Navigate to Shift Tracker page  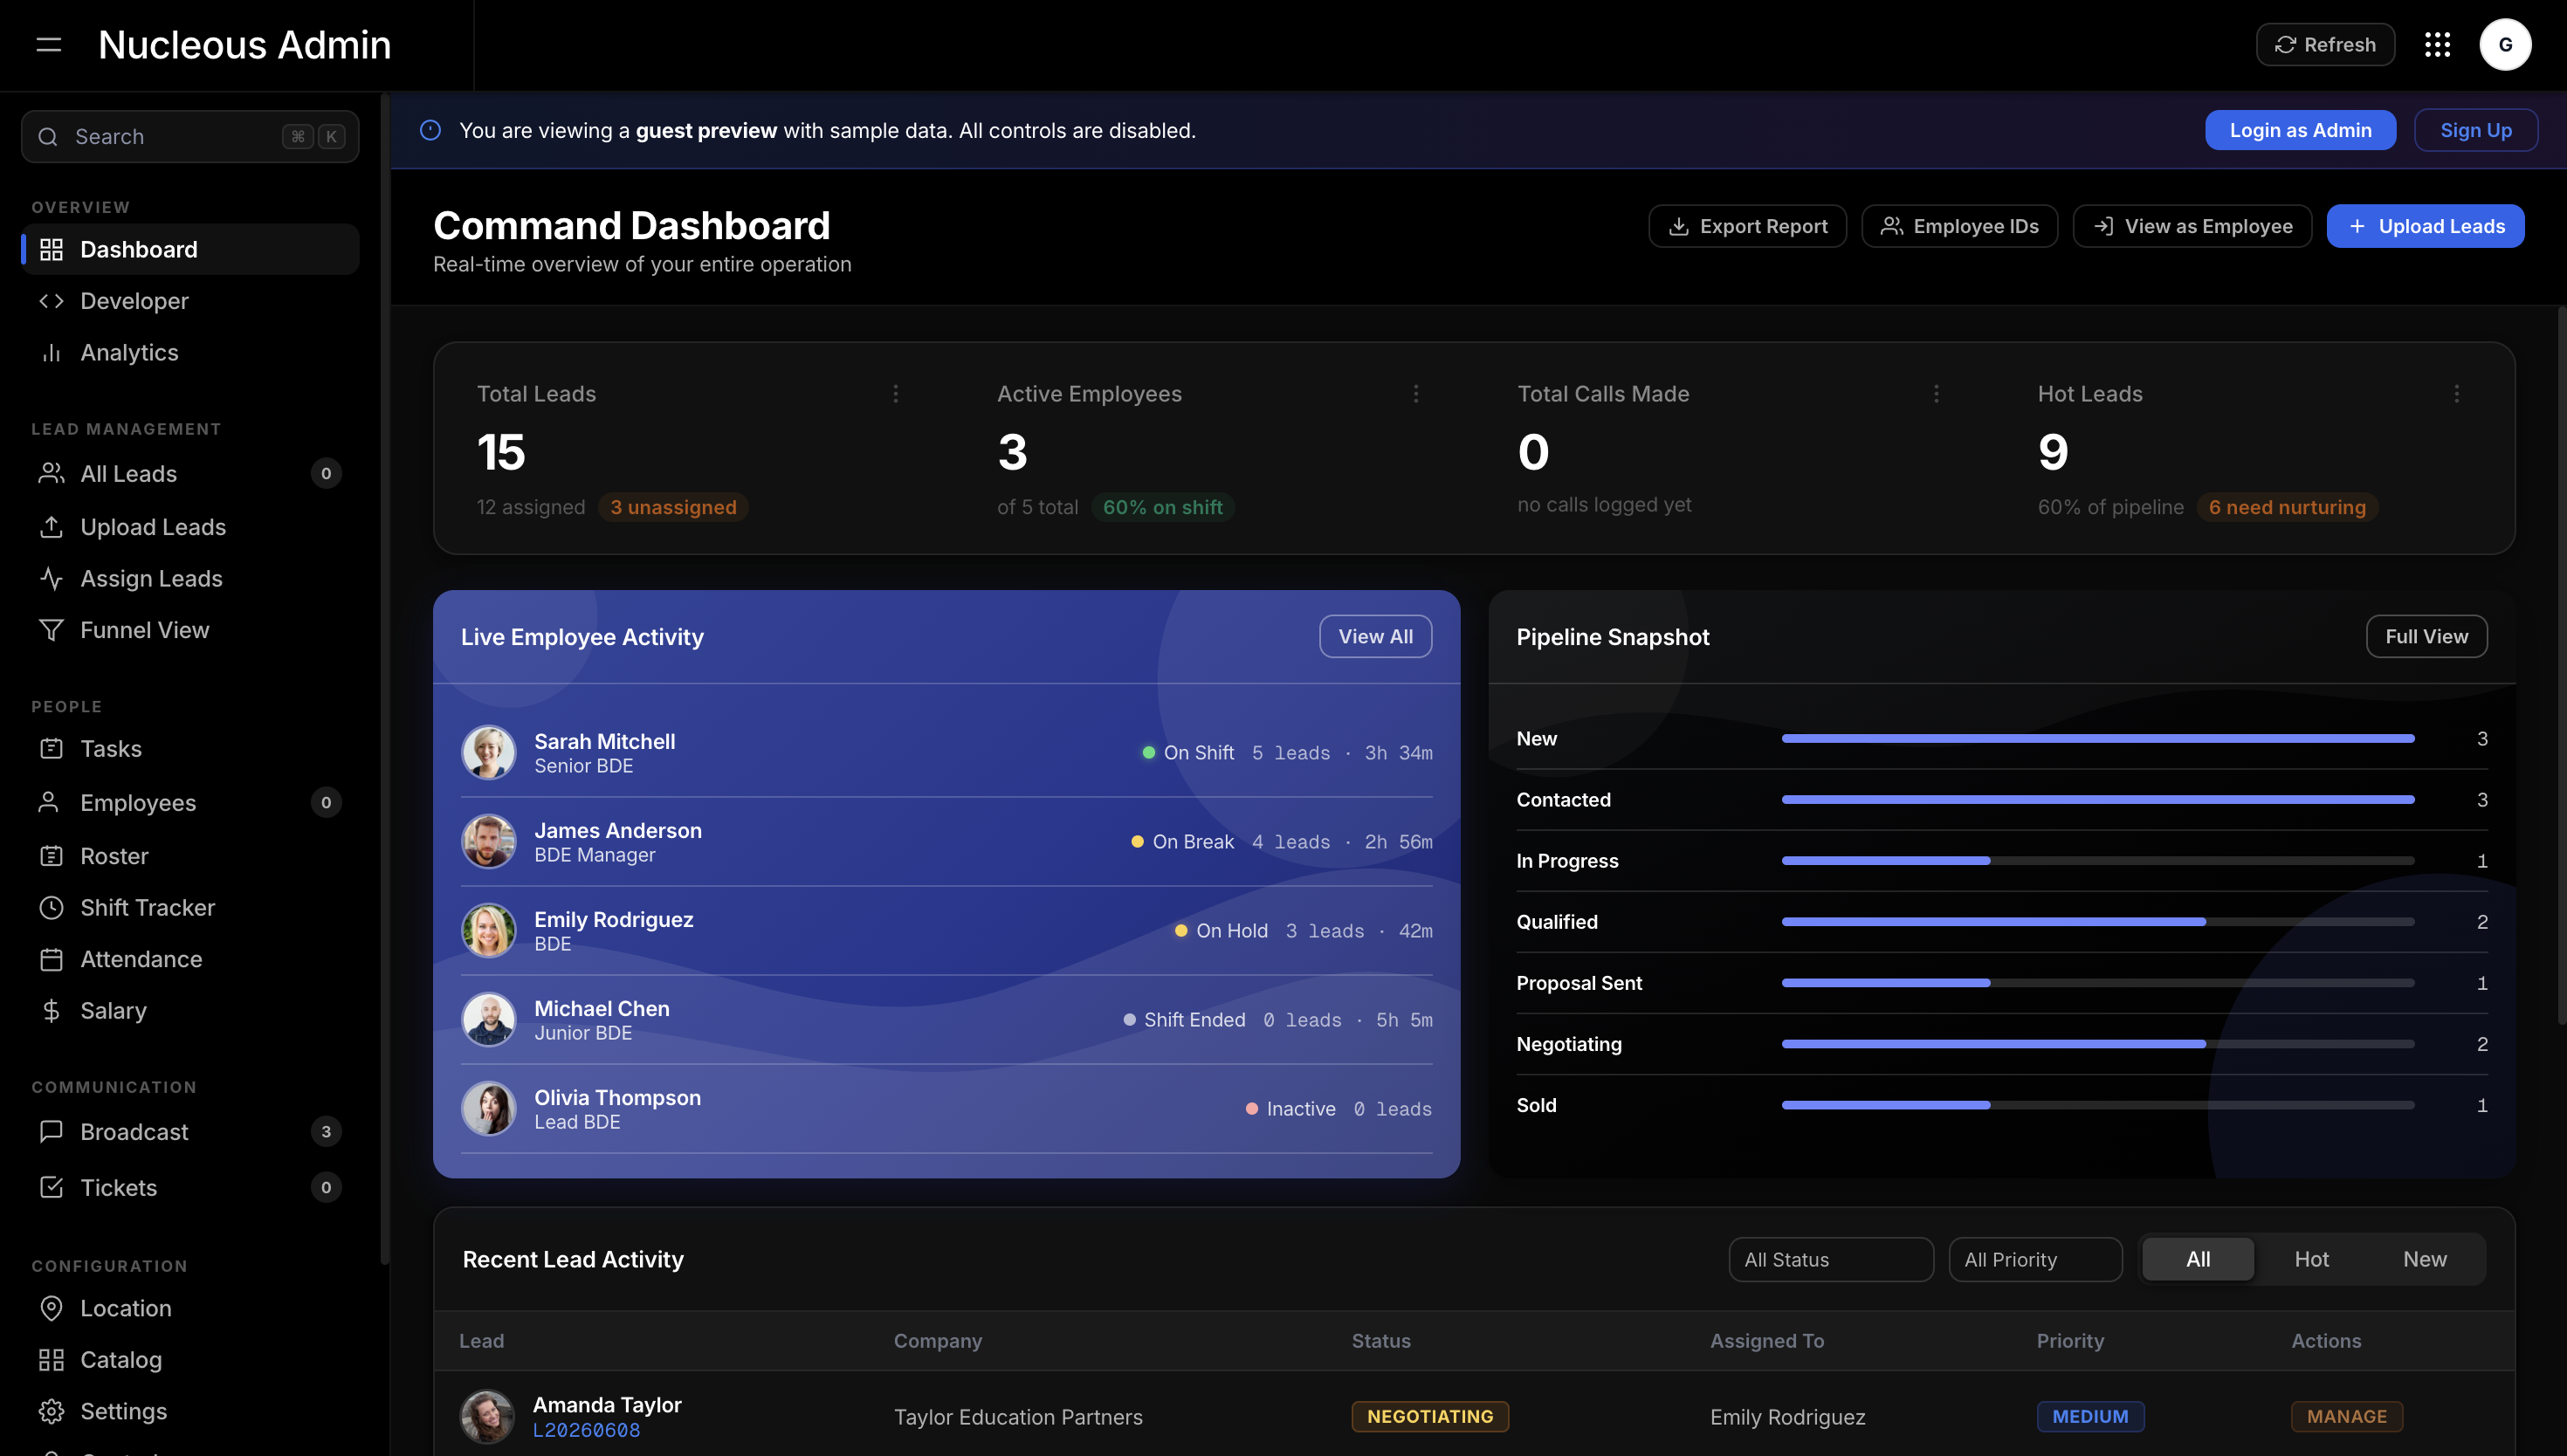[x=190, y=908]
